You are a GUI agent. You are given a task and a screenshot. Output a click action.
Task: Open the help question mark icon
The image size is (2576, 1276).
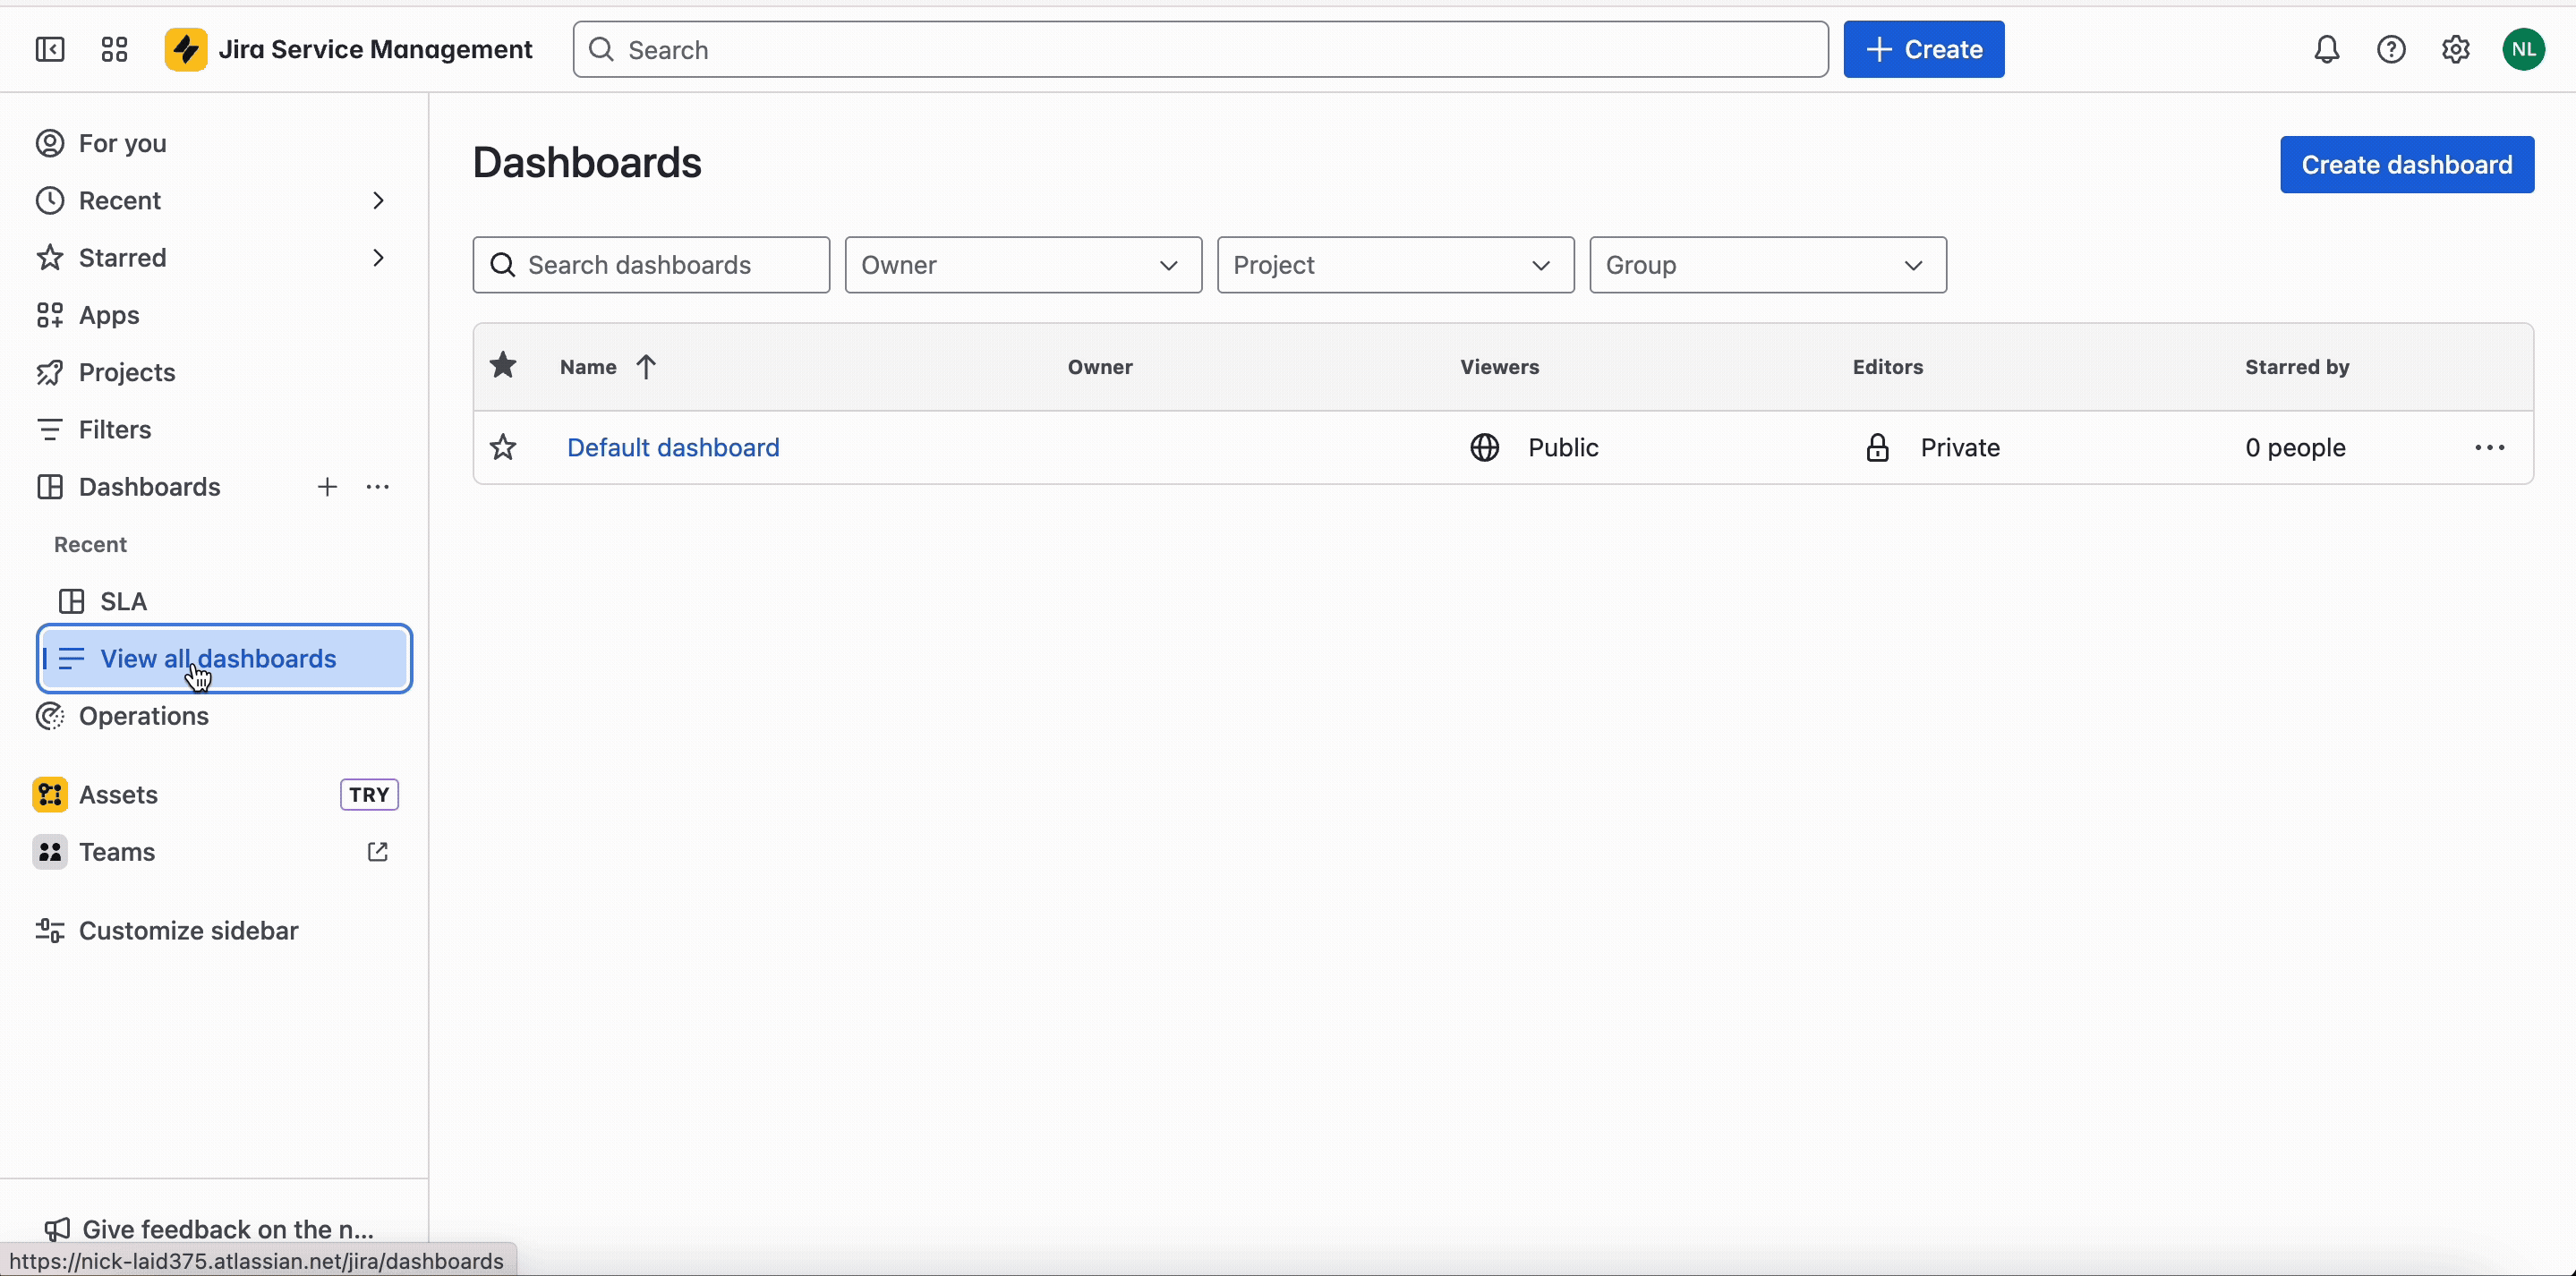tap(2391, 49)
